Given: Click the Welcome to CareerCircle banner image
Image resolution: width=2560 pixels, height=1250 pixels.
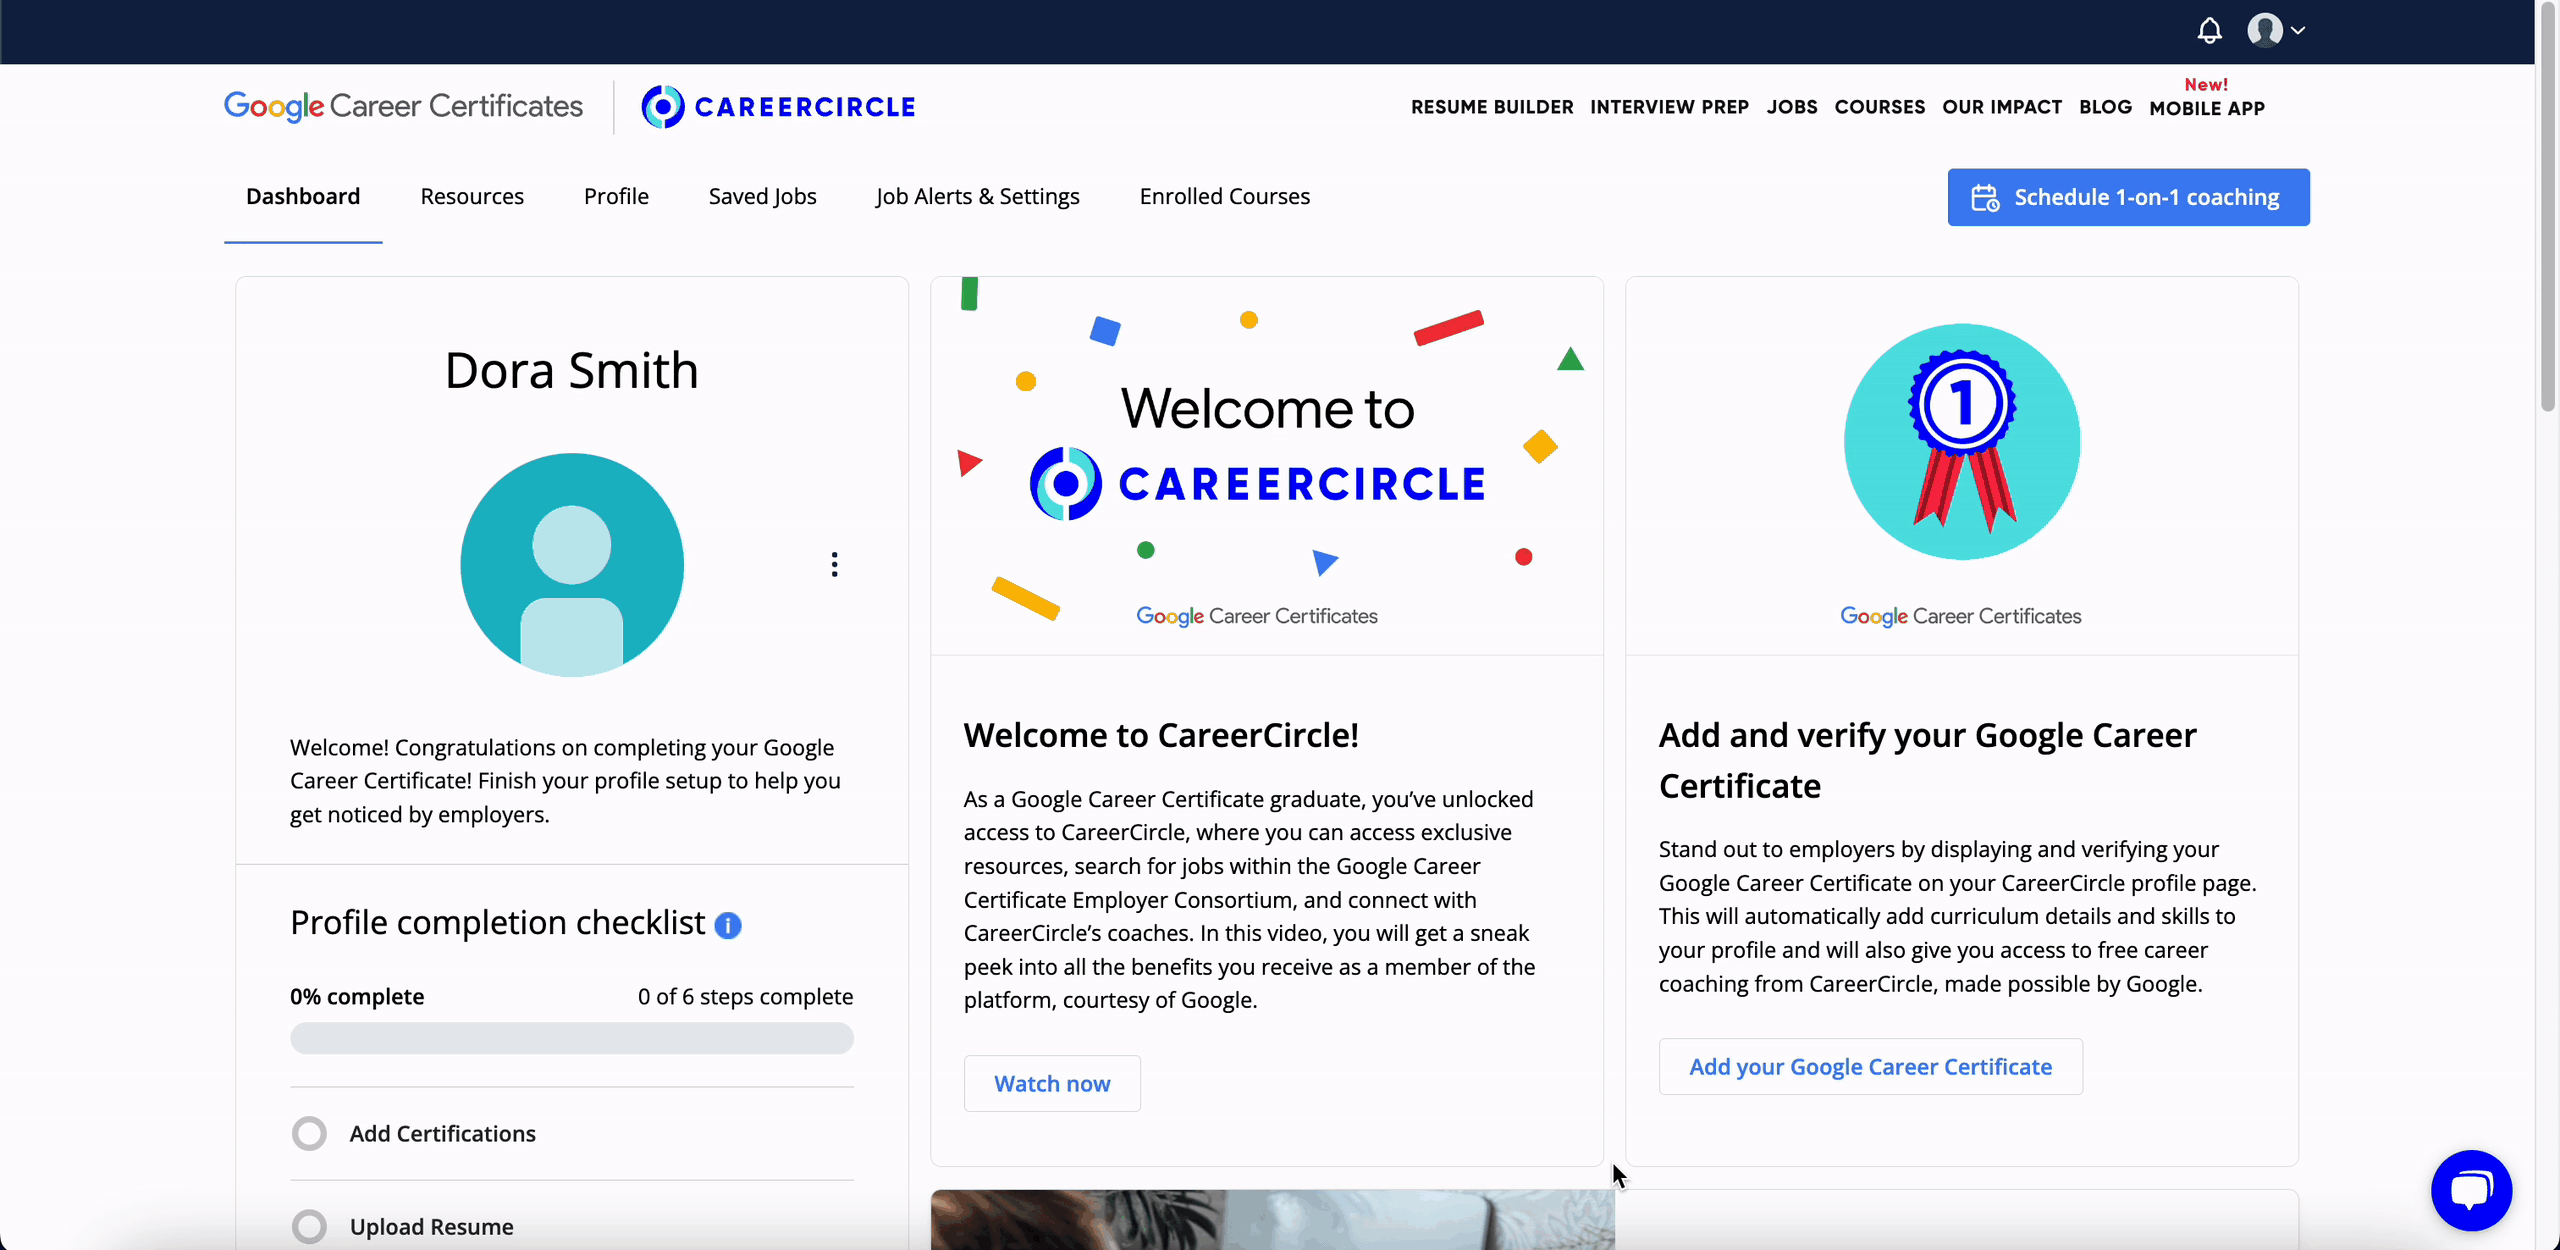Looking at the screenshot, I should click(1267, 466).
